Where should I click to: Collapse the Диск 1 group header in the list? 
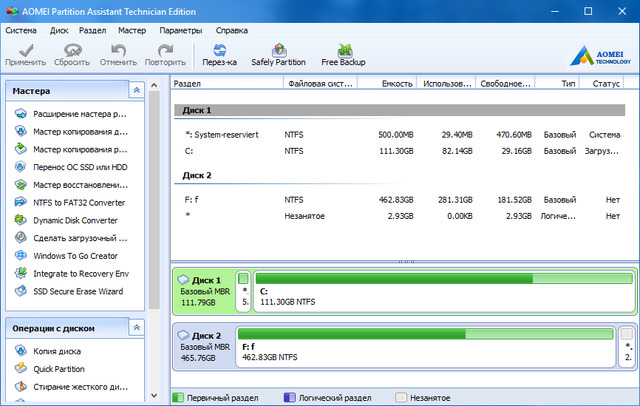[x=195, y=110]
